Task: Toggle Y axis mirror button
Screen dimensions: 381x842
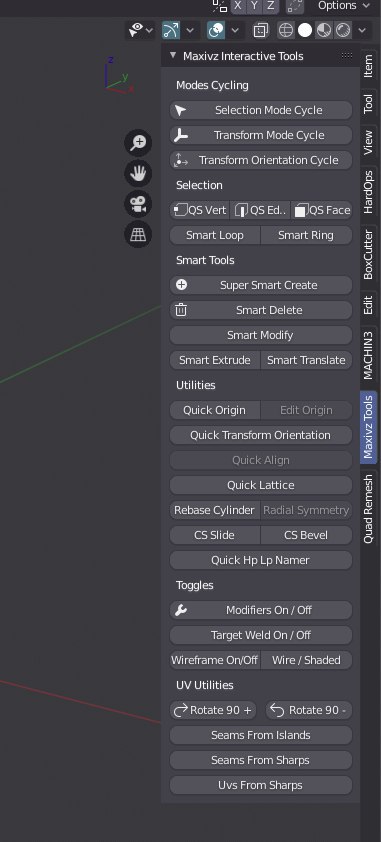Action: 254,5
